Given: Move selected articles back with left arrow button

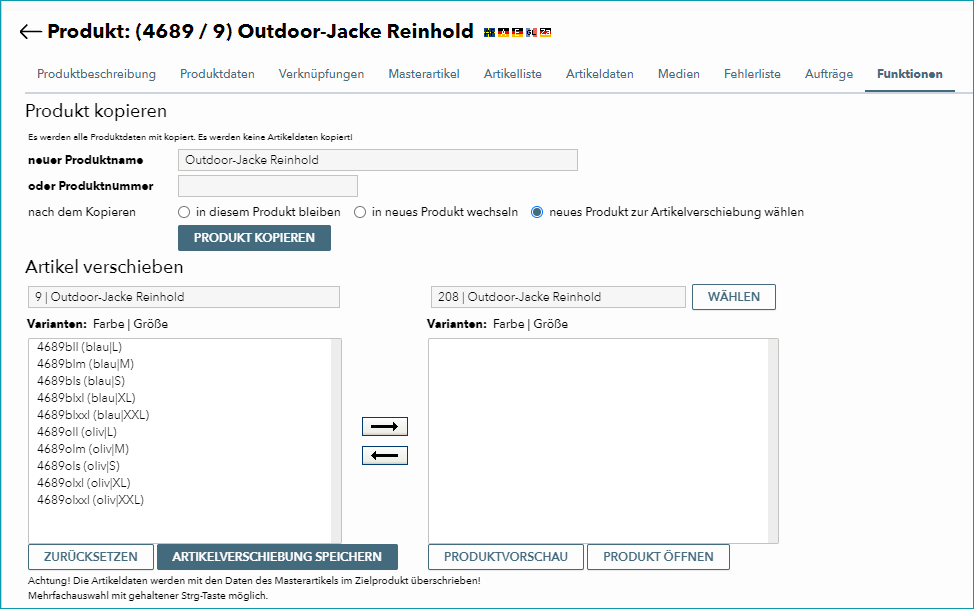Looking at the screenshot, I should pos(385,456).
